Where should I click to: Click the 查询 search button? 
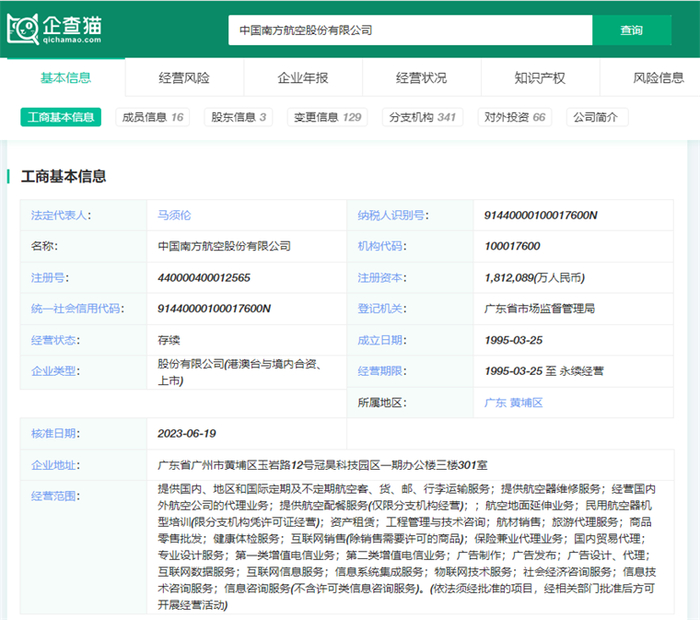pos(631,30)
